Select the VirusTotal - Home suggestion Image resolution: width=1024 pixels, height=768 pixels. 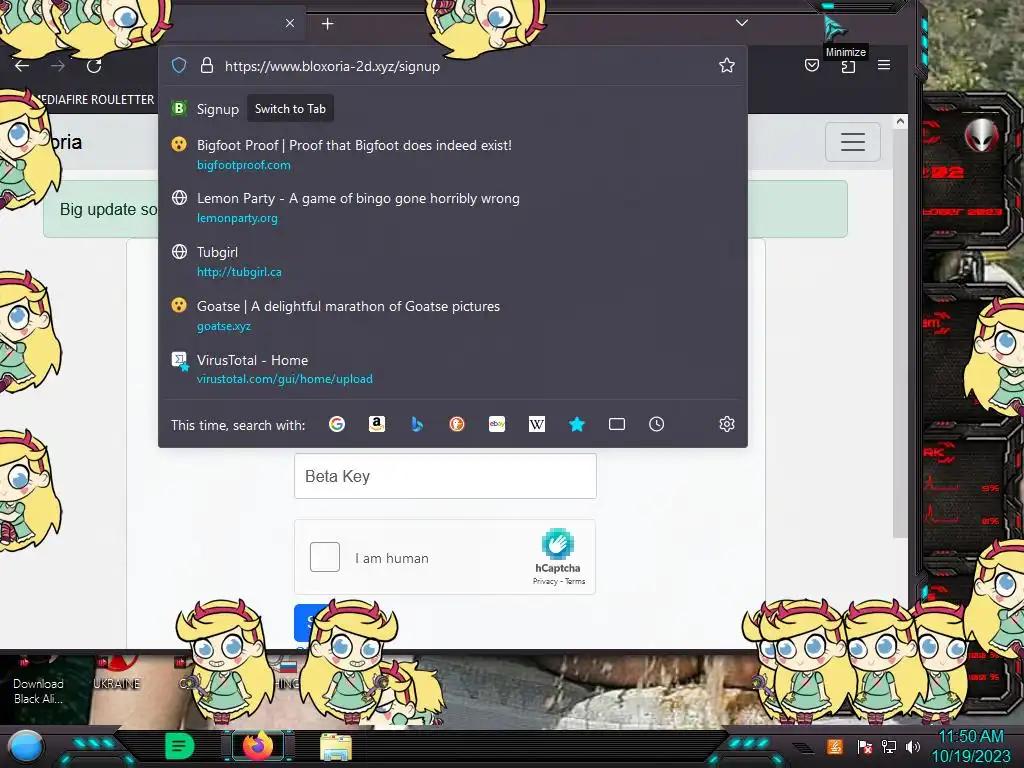[453, 369]
